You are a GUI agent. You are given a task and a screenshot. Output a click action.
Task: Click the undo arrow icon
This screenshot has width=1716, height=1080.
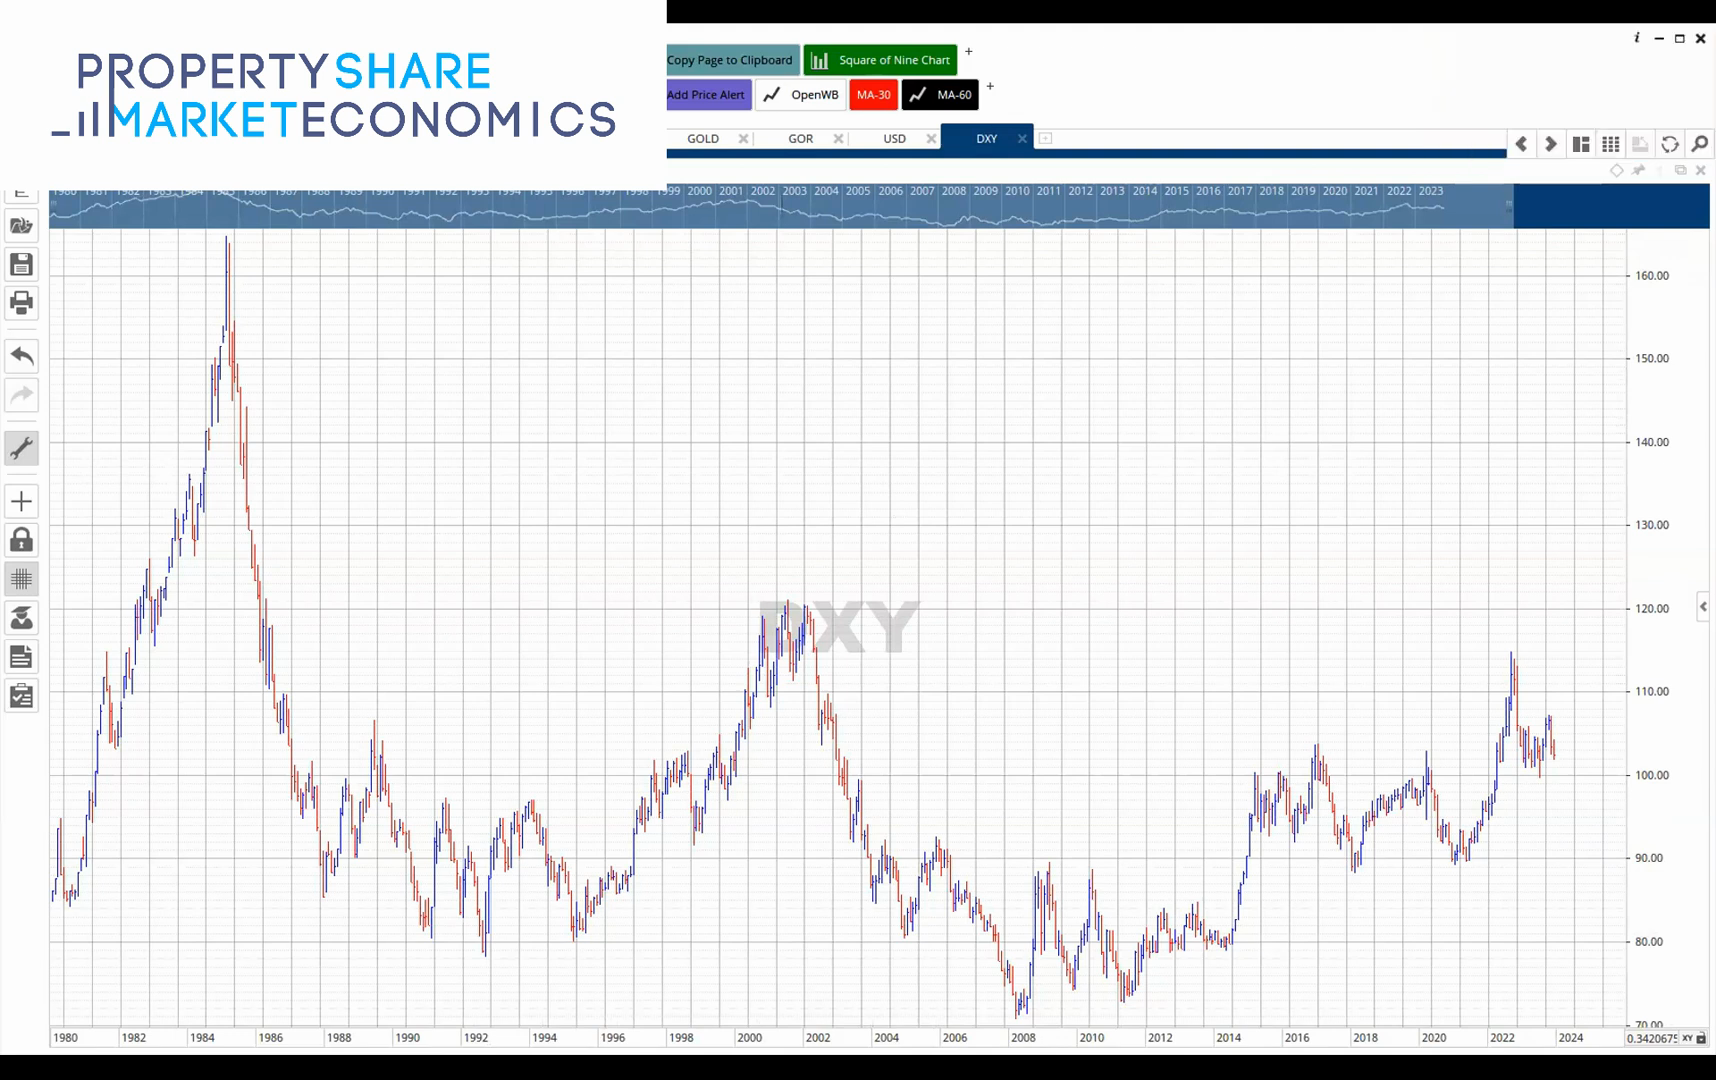[21, 356]
